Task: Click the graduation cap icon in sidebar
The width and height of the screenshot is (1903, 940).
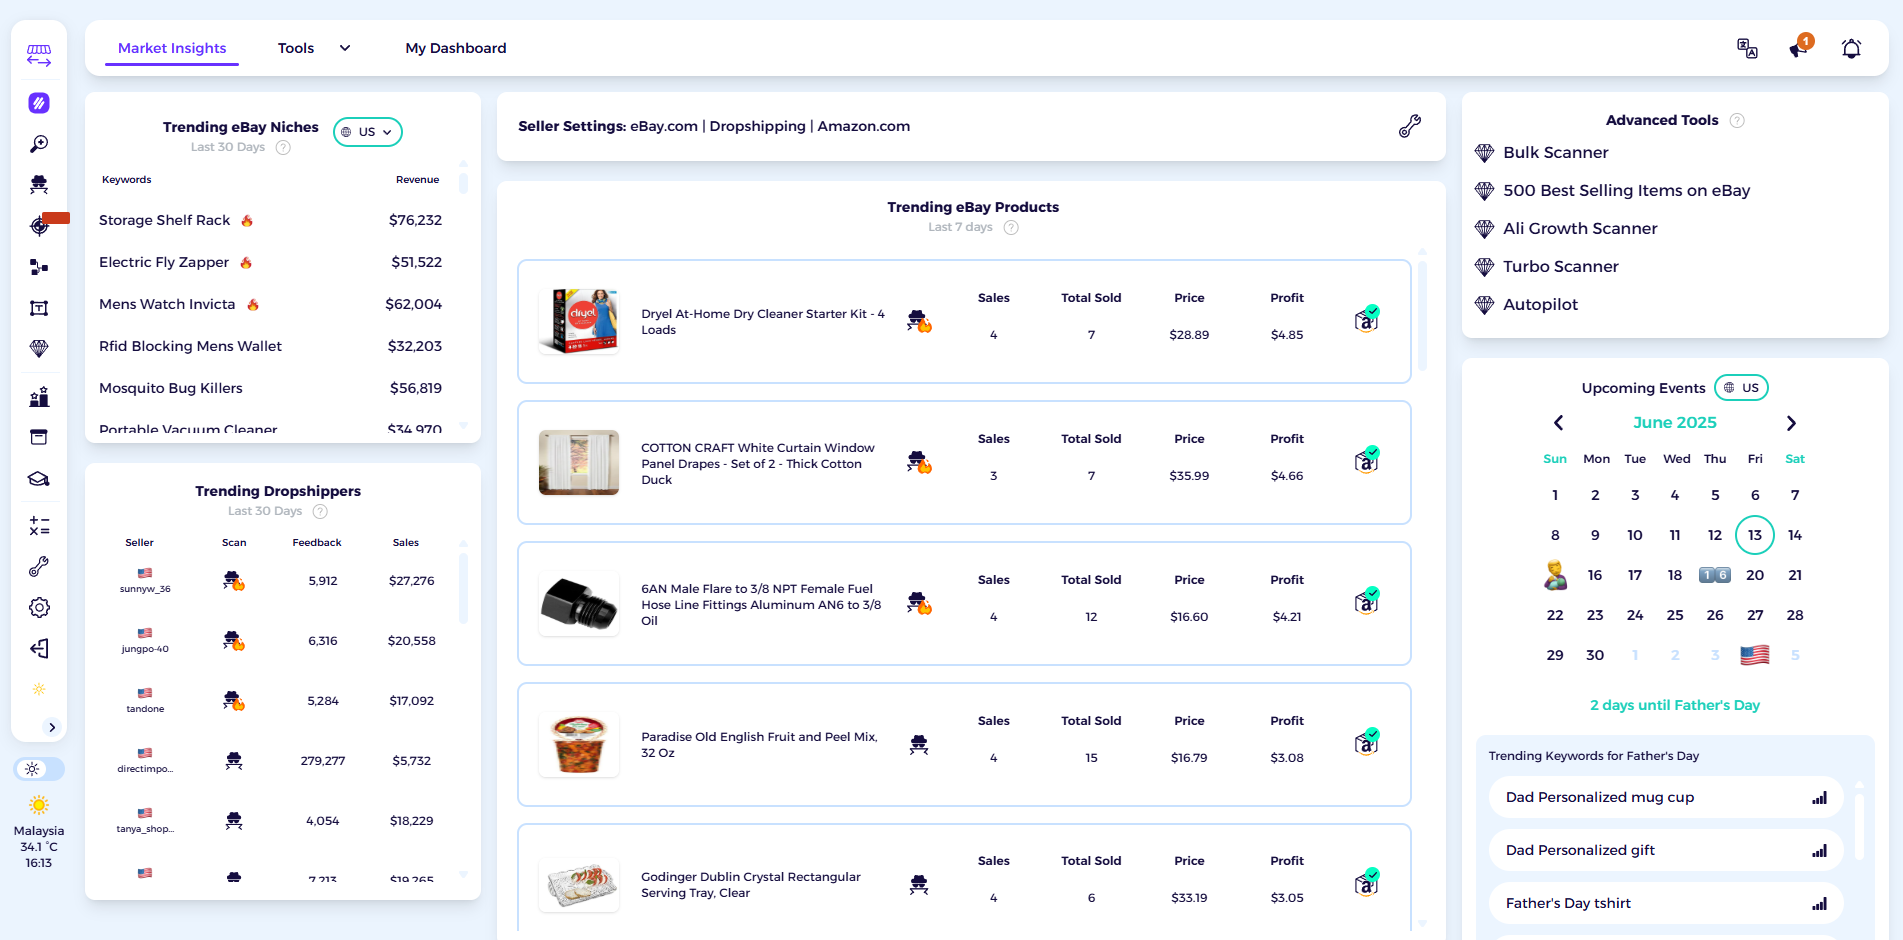Action: [39, 479]
